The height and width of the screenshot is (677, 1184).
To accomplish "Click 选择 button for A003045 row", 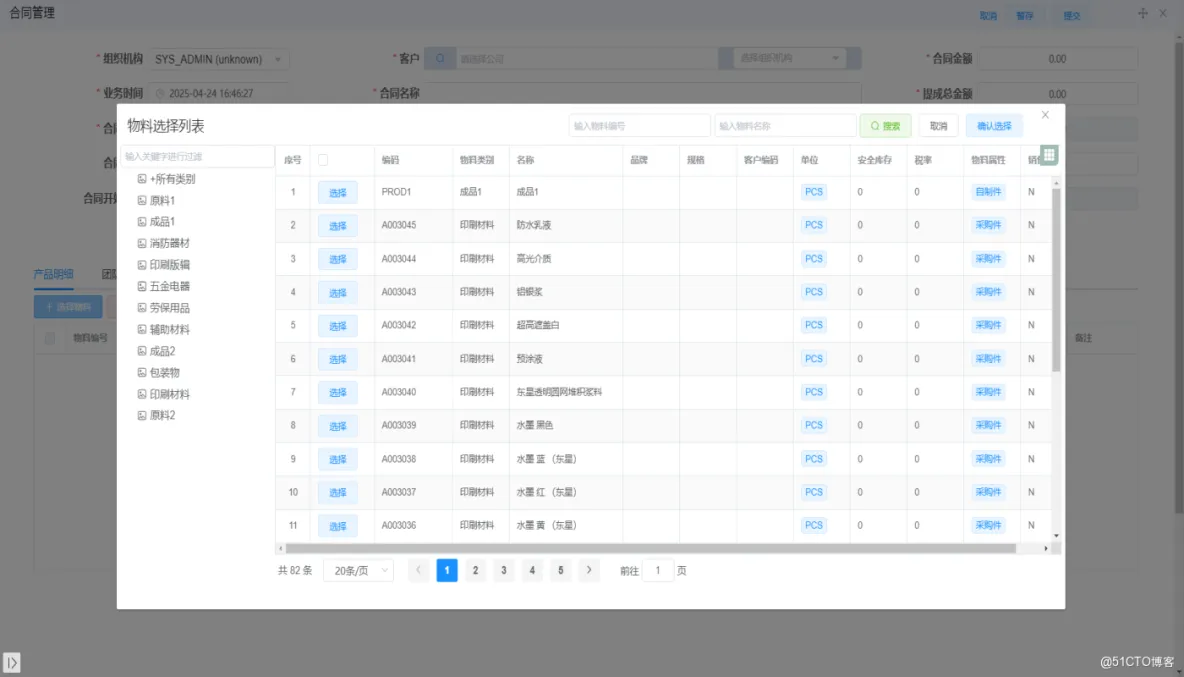I will (338, 226).
